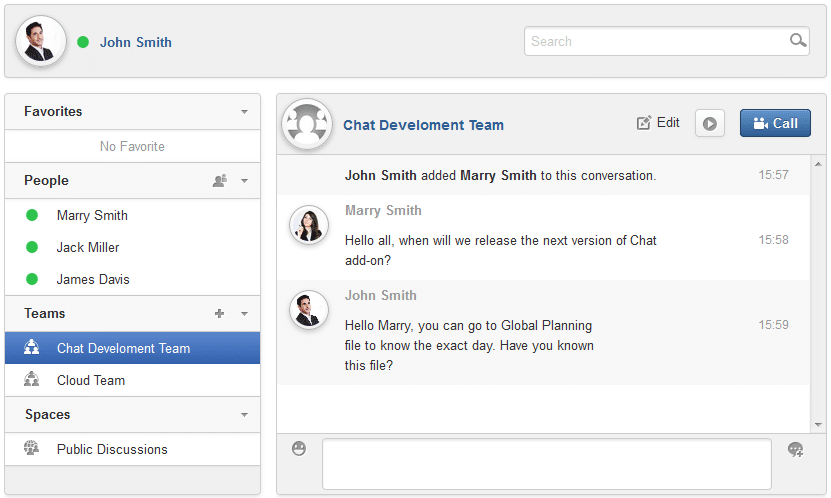
Task: Click the chat bubble icon beside message box
Action: [x=795, y=449]
